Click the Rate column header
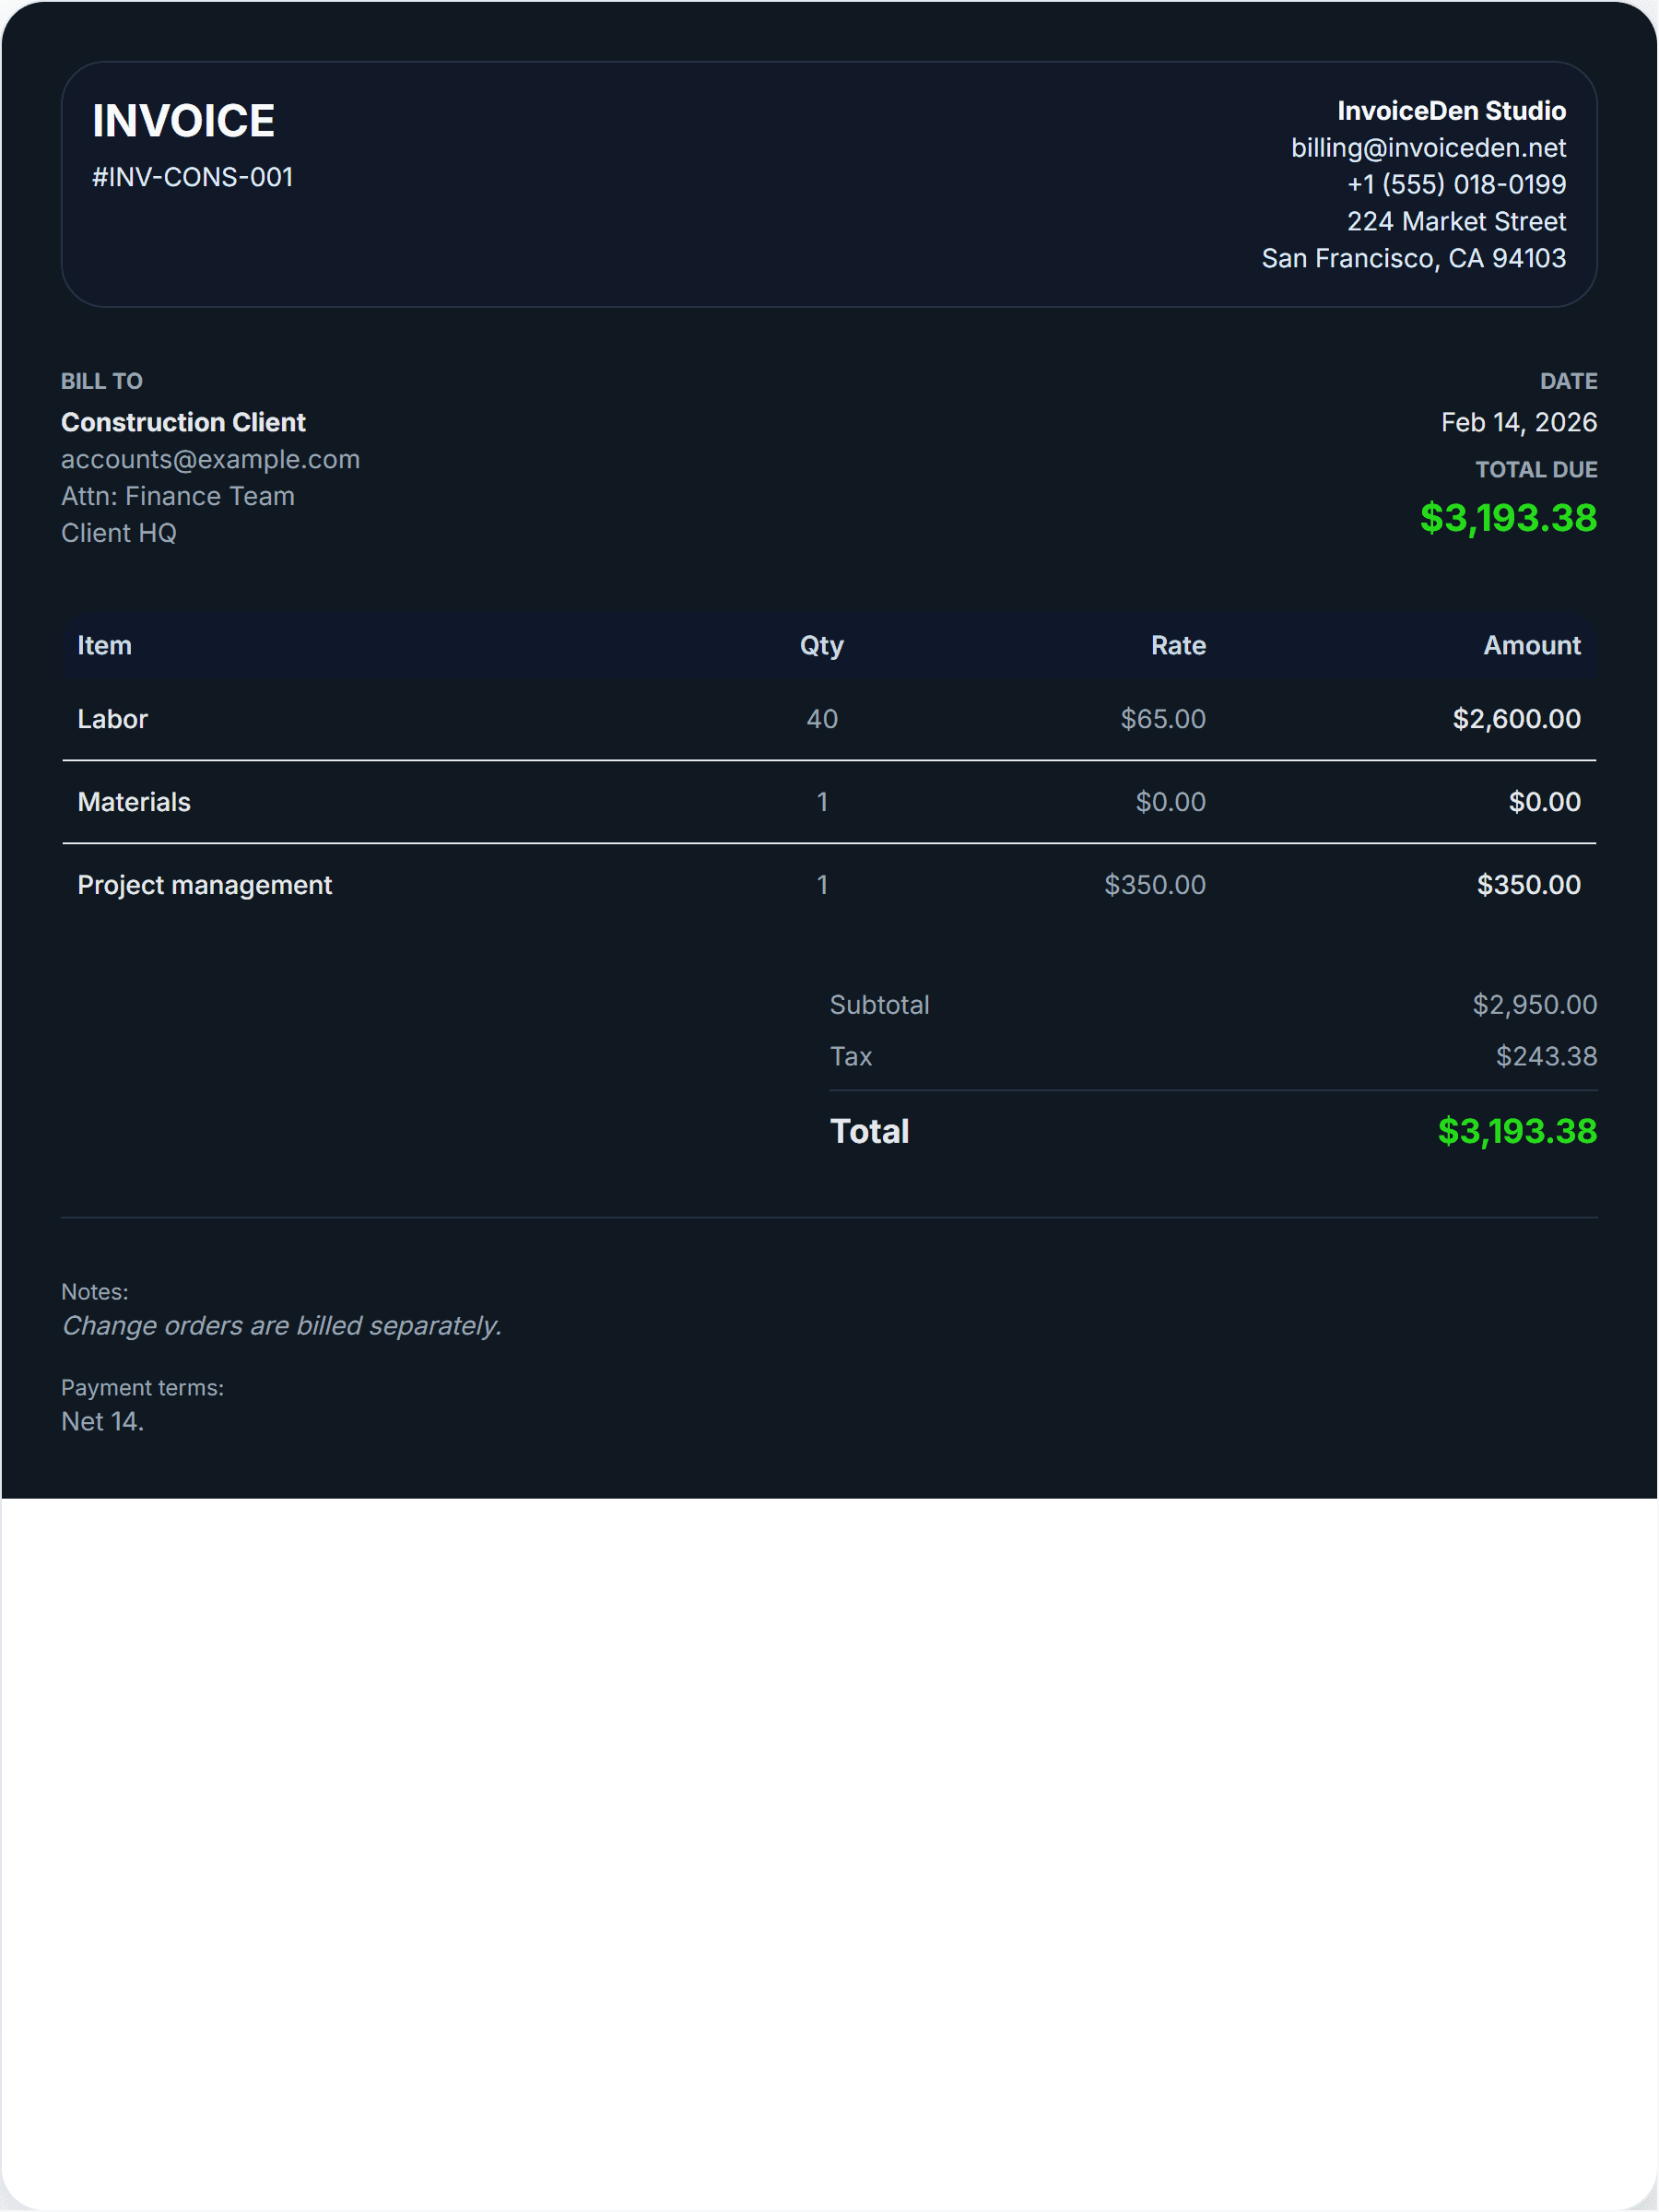The height and width of the screenshot is (2212, 1659). [x=1177, y=646]
